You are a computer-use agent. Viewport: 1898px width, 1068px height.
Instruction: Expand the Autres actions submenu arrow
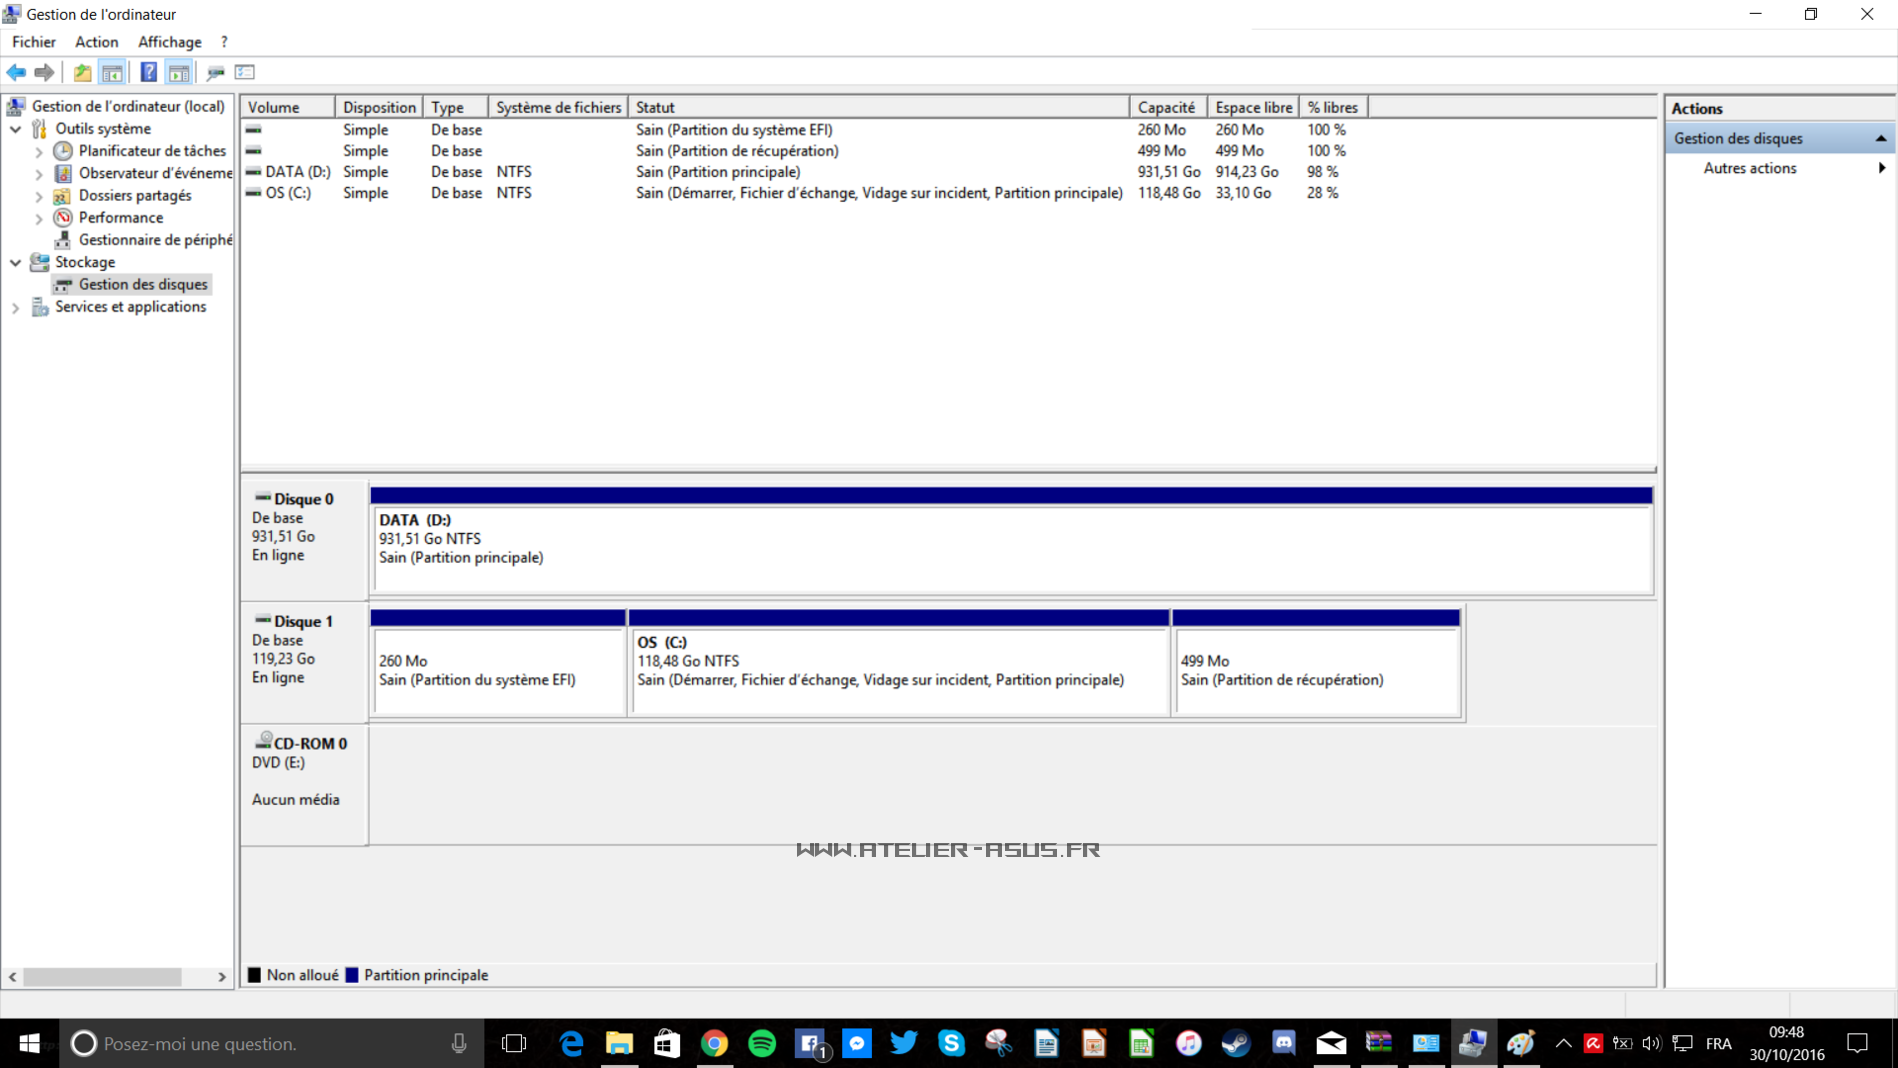1881,168
